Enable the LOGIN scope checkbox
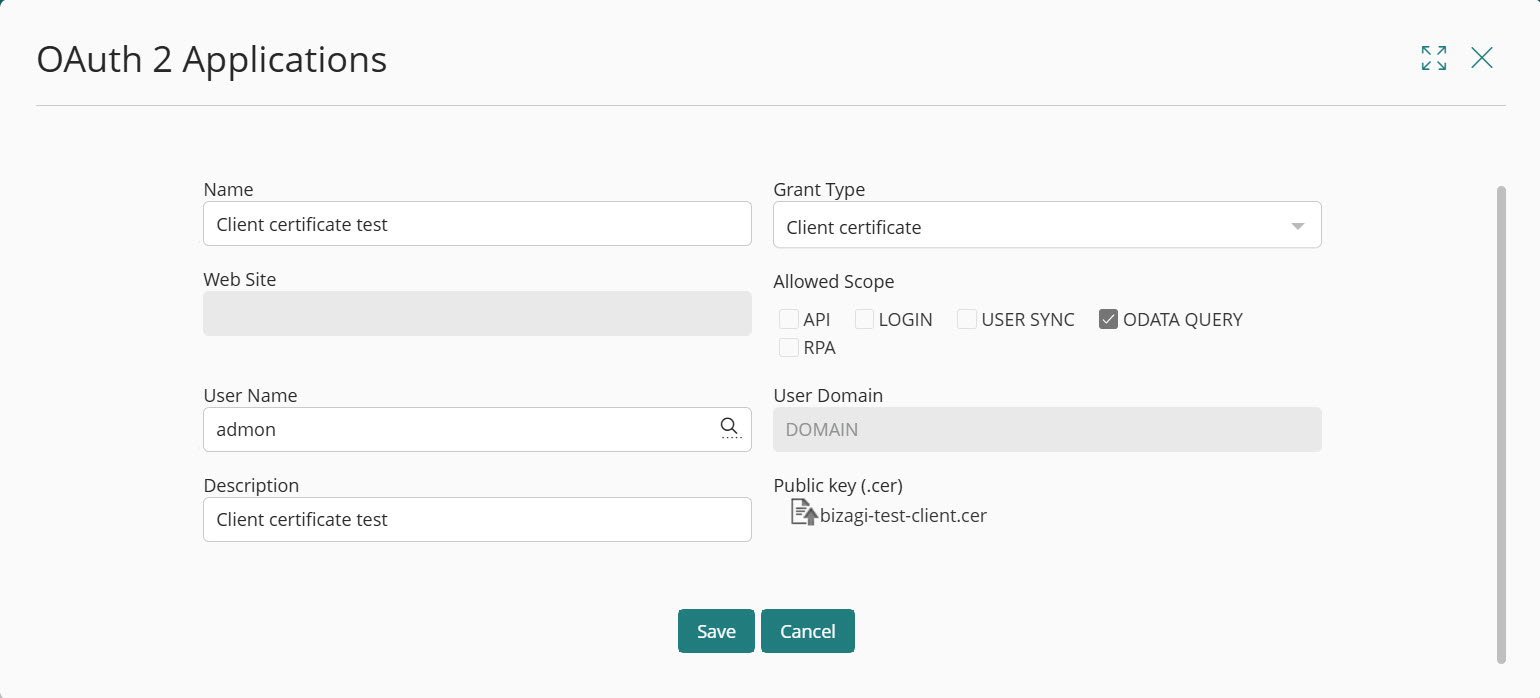The image size is (1540, 698). click(864, 318)
